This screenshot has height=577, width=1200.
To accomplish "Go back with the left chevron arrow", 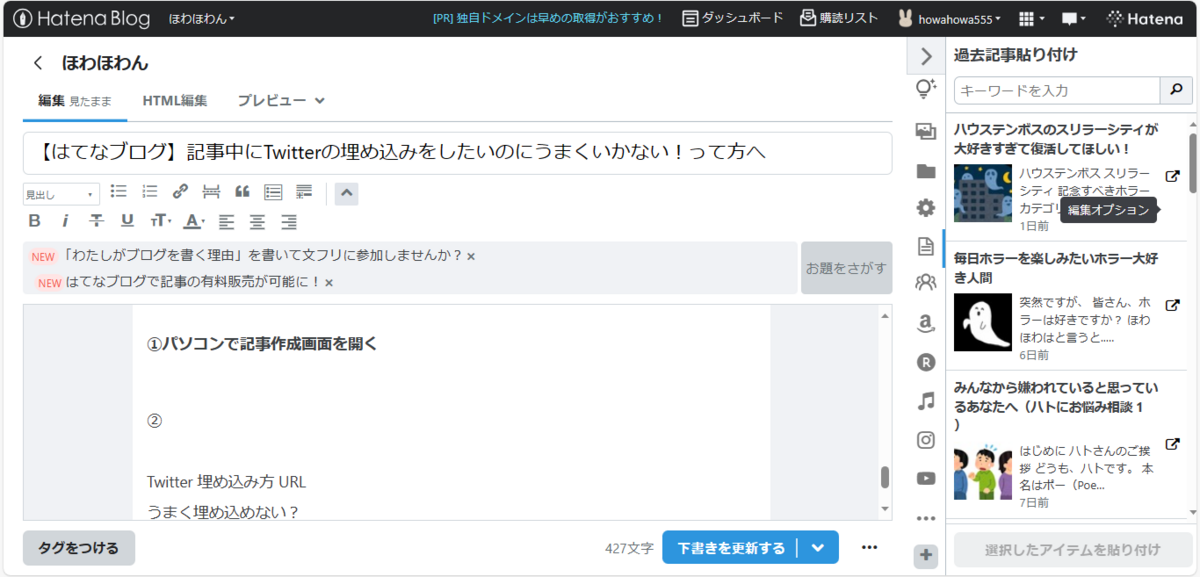I will point(38,63).
